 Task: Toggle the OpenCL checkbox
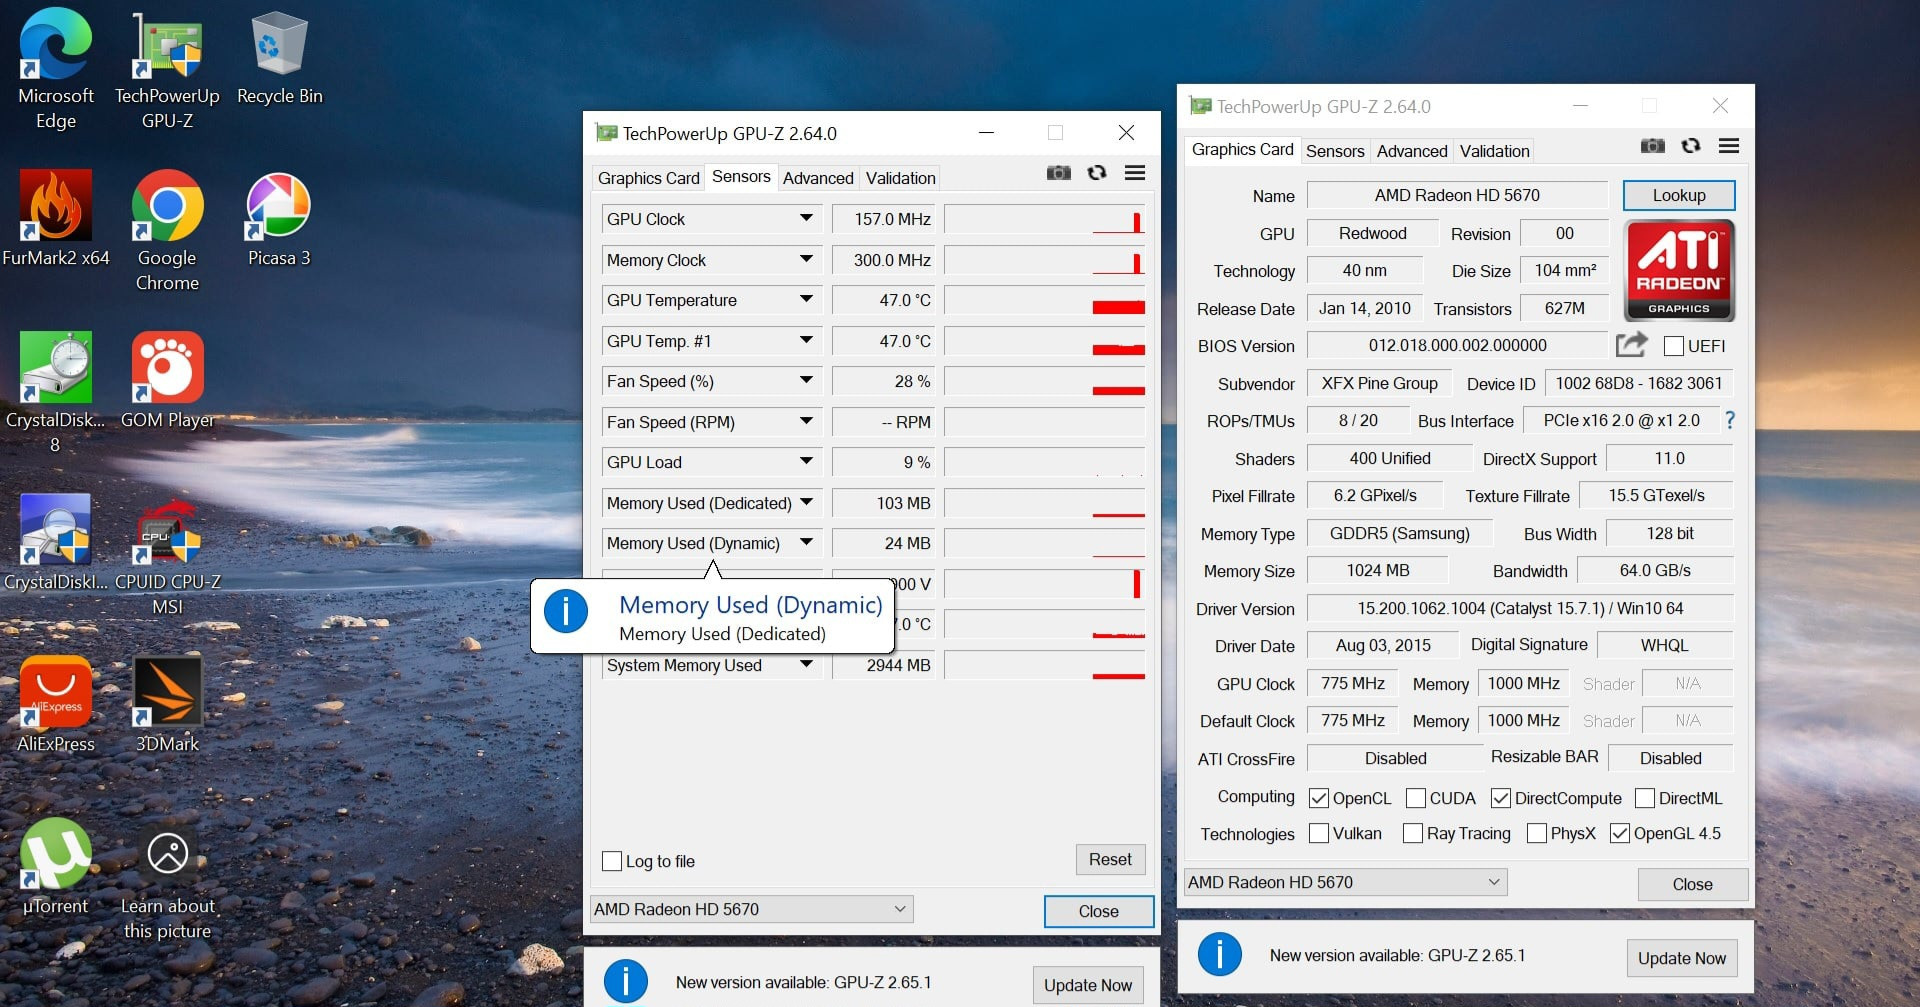click(x=1319, y=798)
